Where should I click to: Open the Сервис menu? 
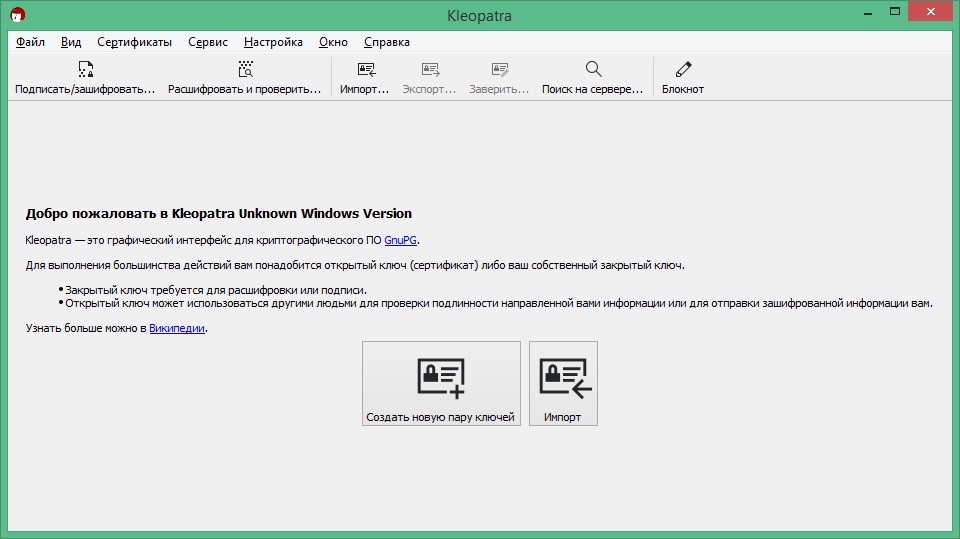click(208, 42)
